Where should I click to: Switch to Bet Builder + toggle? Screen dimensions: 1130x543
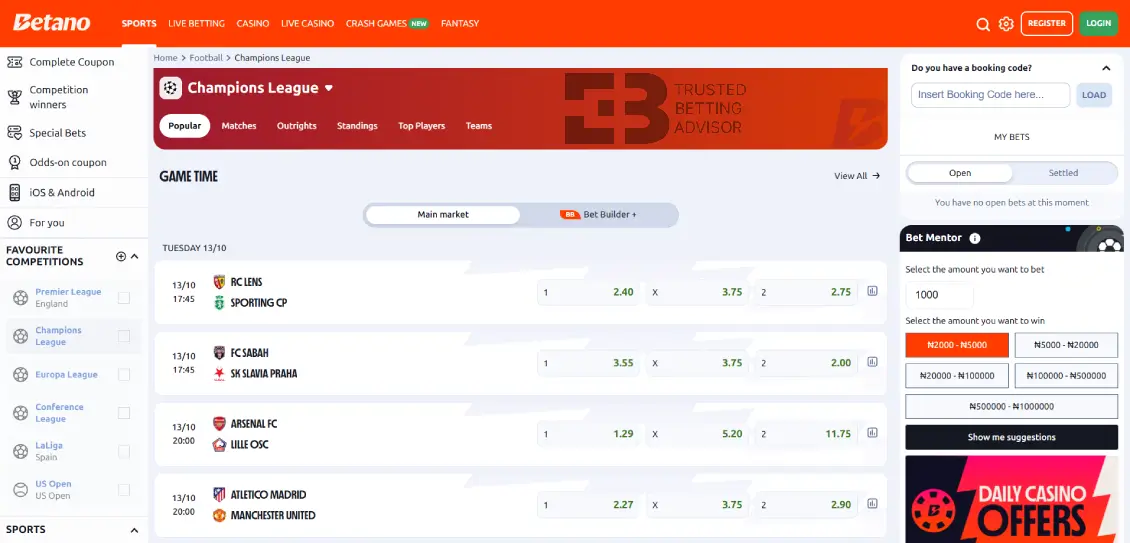click(598, 214)
